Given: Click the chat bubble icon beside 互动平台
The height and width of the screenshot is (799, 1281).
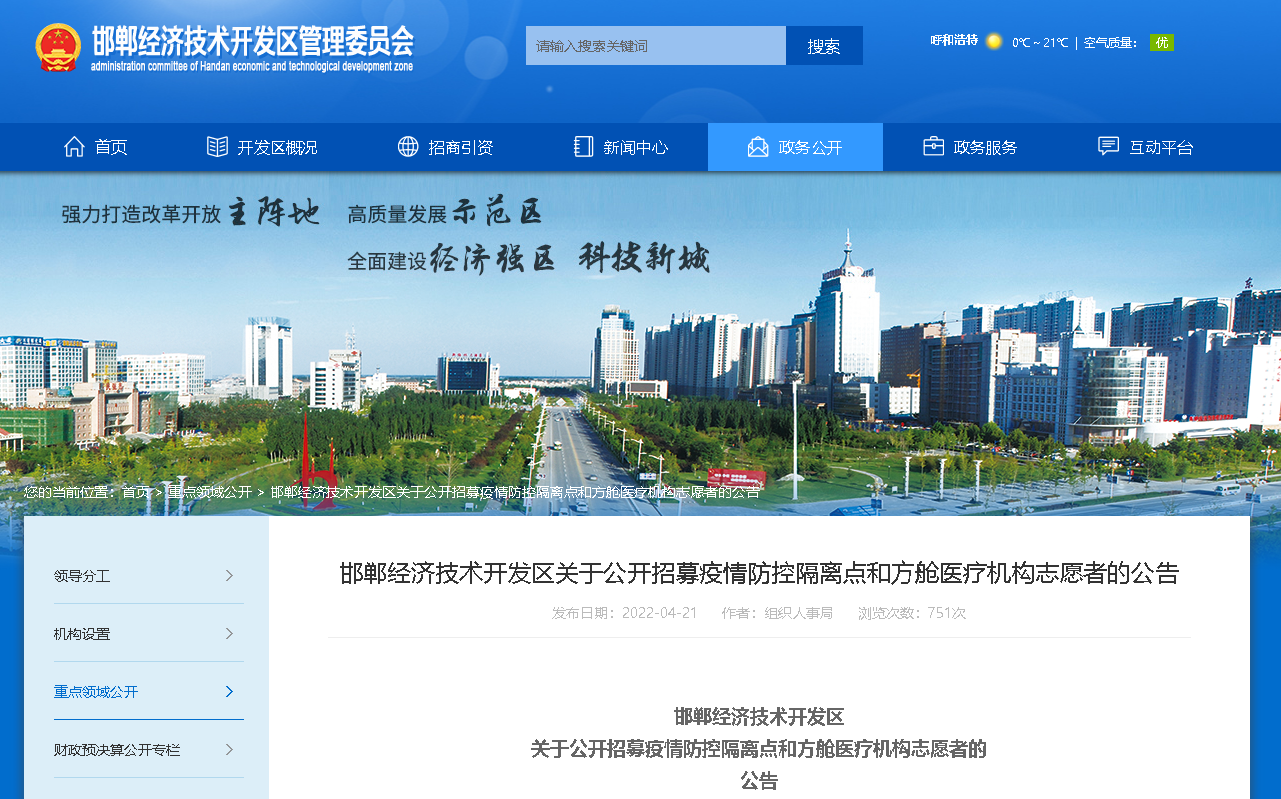Looking at the screenshot, I should point(1108,147).
